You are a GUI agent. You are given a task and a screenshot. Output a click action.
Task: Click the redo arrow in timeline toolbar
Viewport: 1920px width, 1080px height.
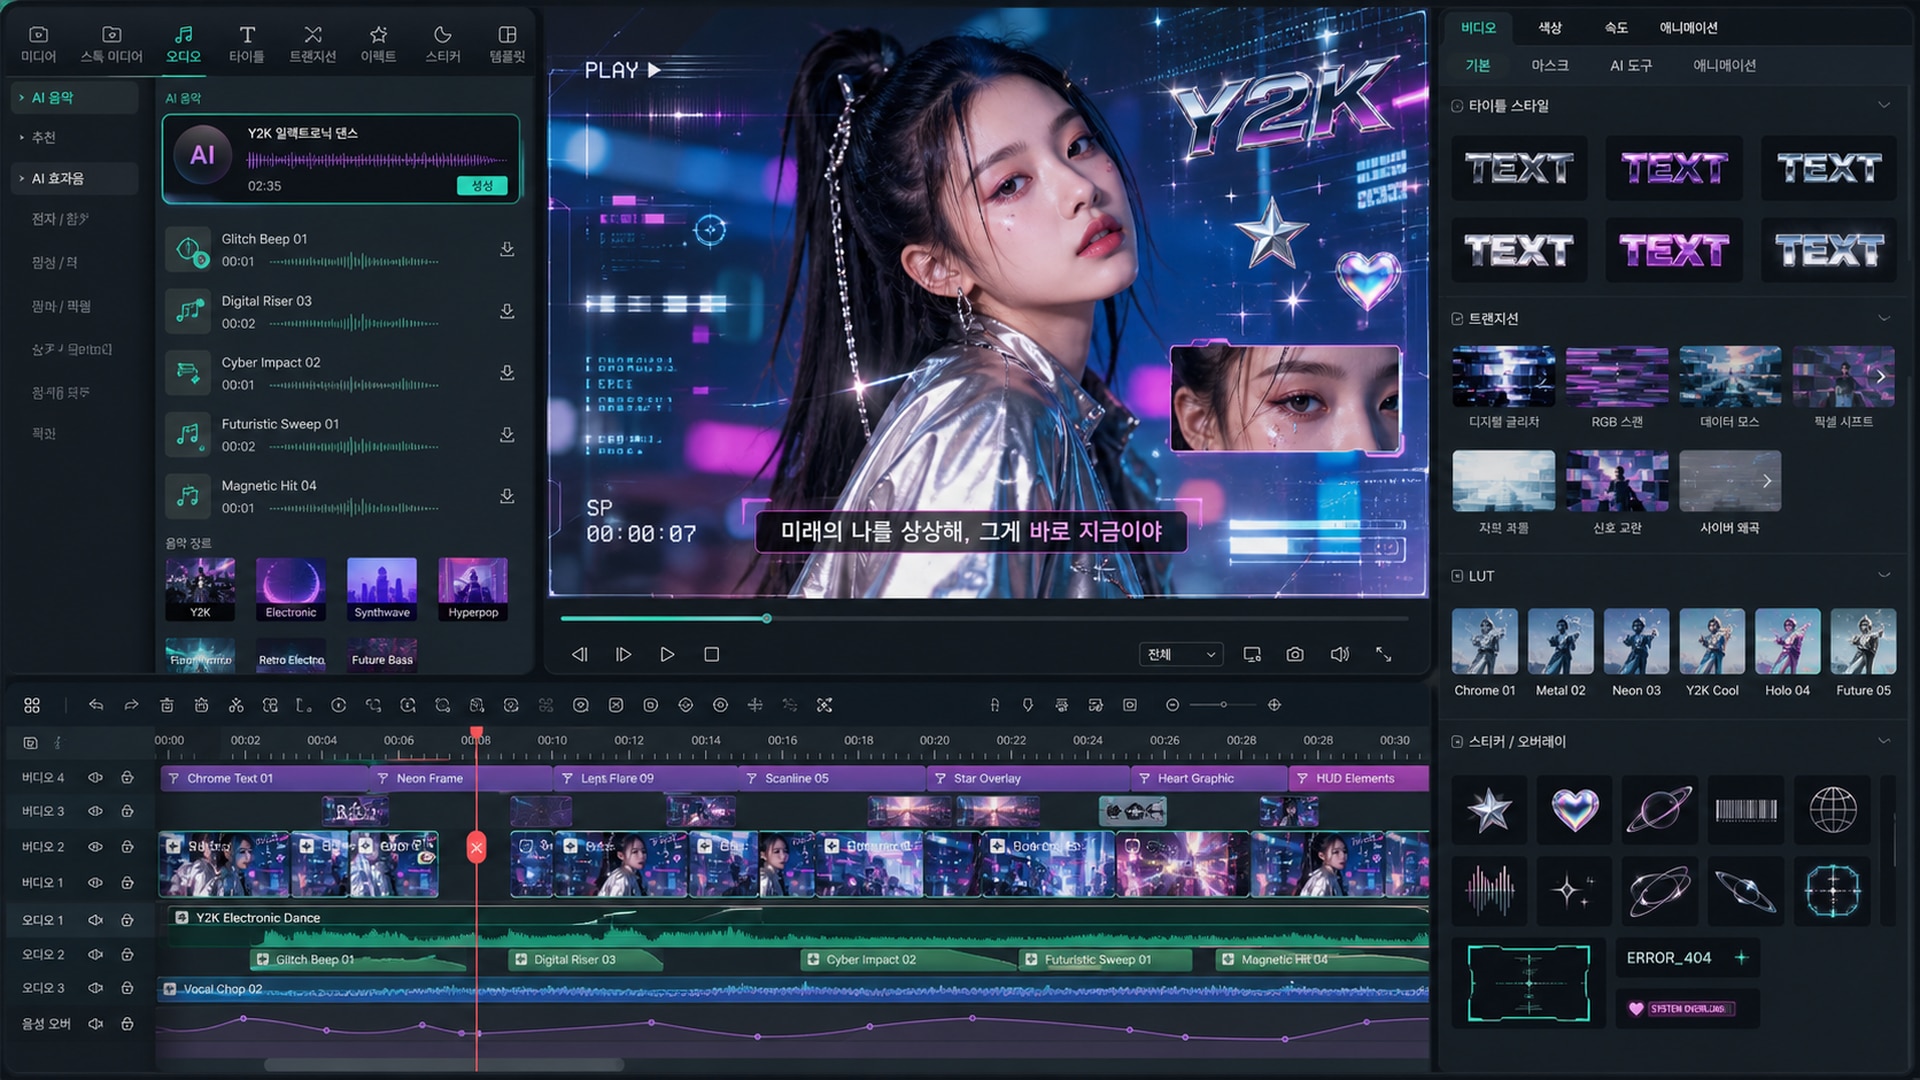coord(131,705)
